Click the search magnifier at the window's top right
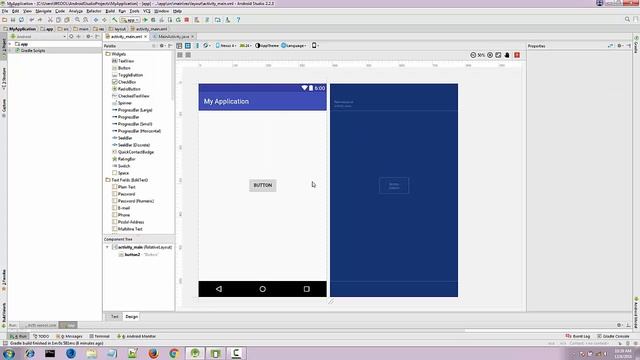 (627, 19)
